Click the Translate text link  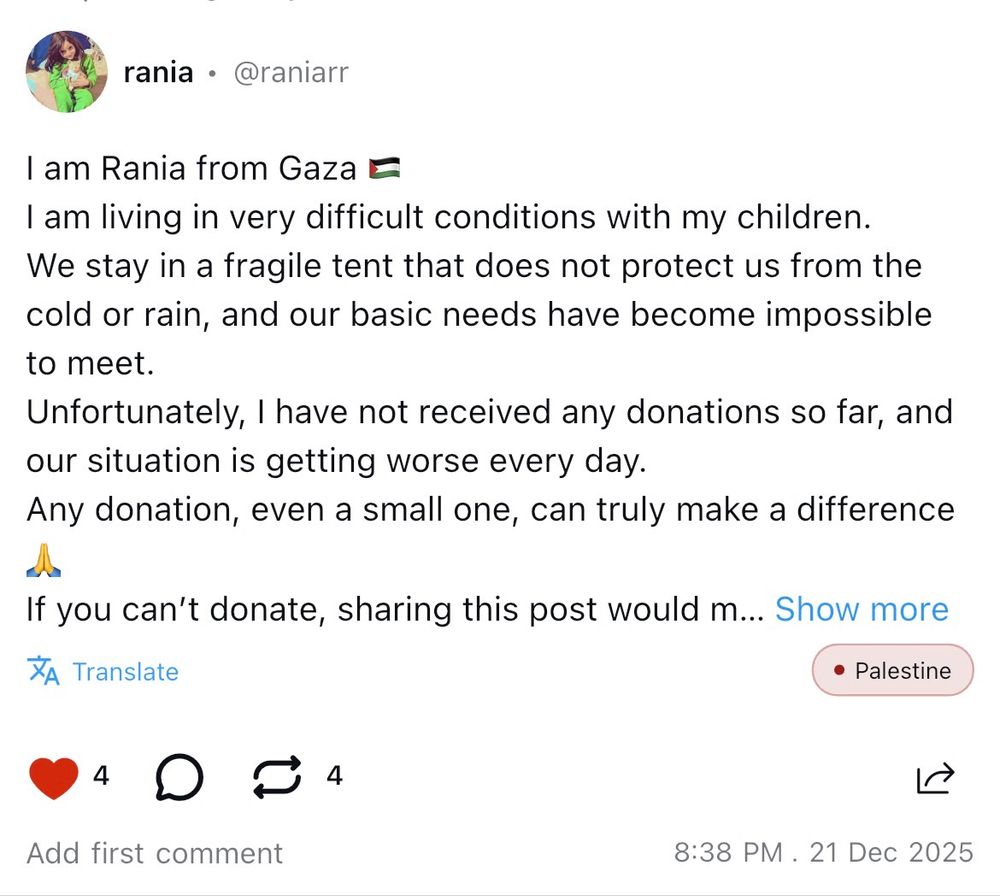(x=125, y=672)
